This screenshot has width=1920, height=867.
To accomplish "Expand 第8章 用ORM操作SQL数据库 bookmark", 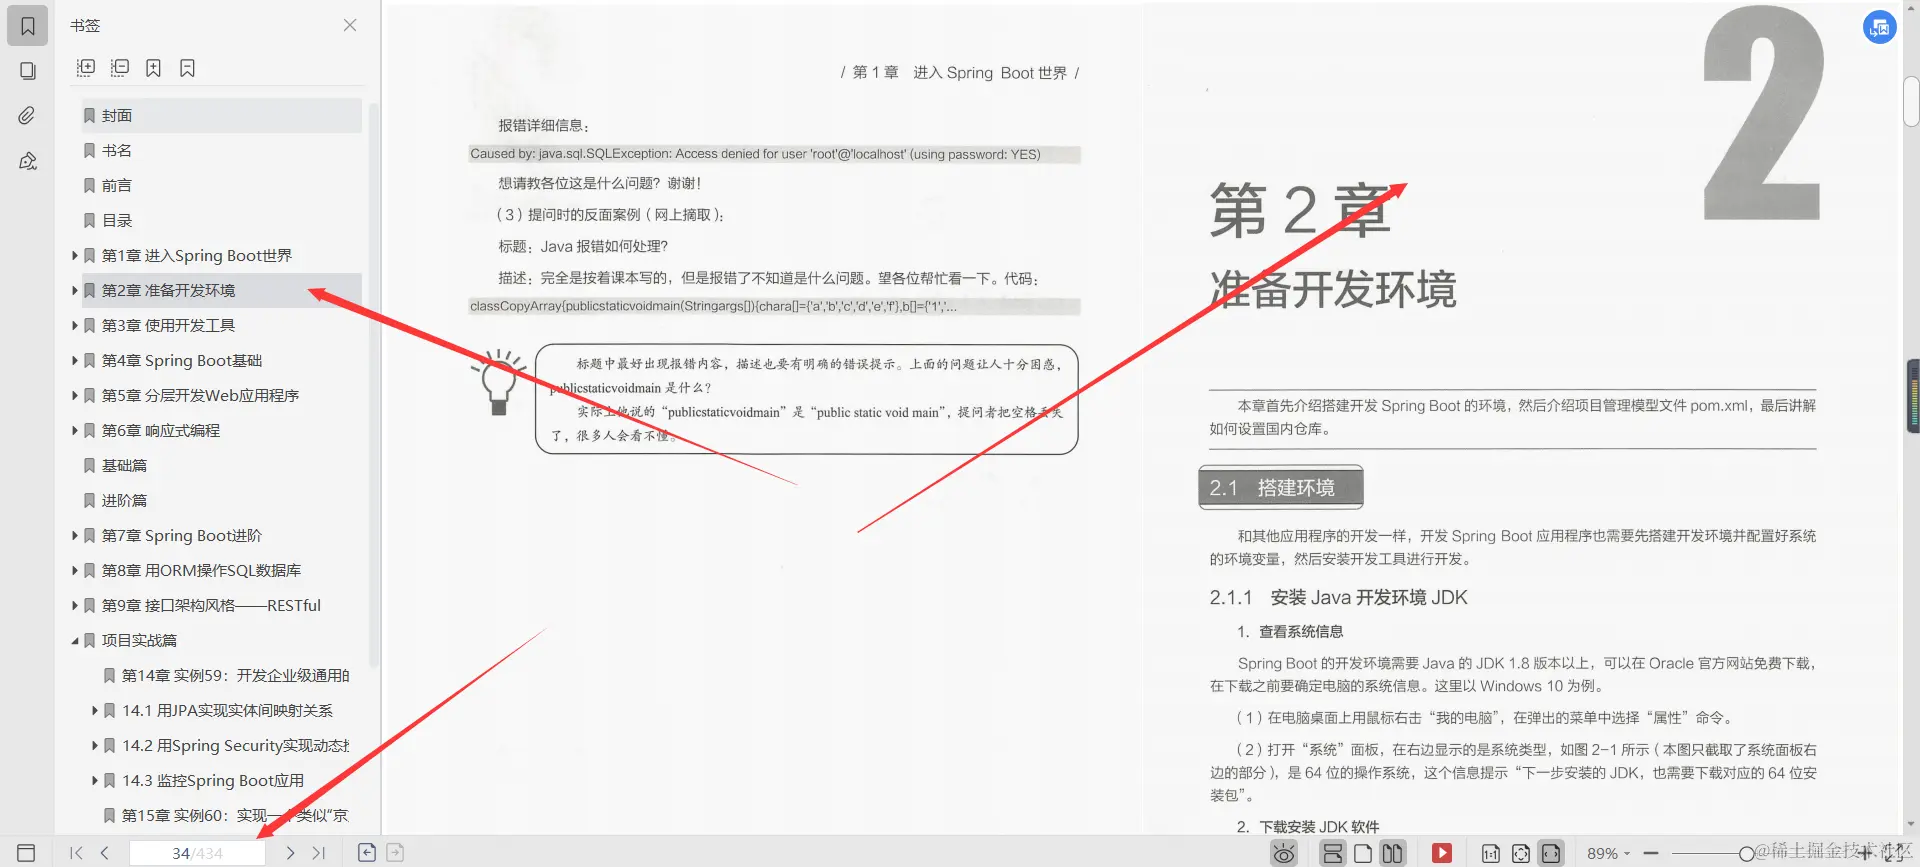I will 74,570.
